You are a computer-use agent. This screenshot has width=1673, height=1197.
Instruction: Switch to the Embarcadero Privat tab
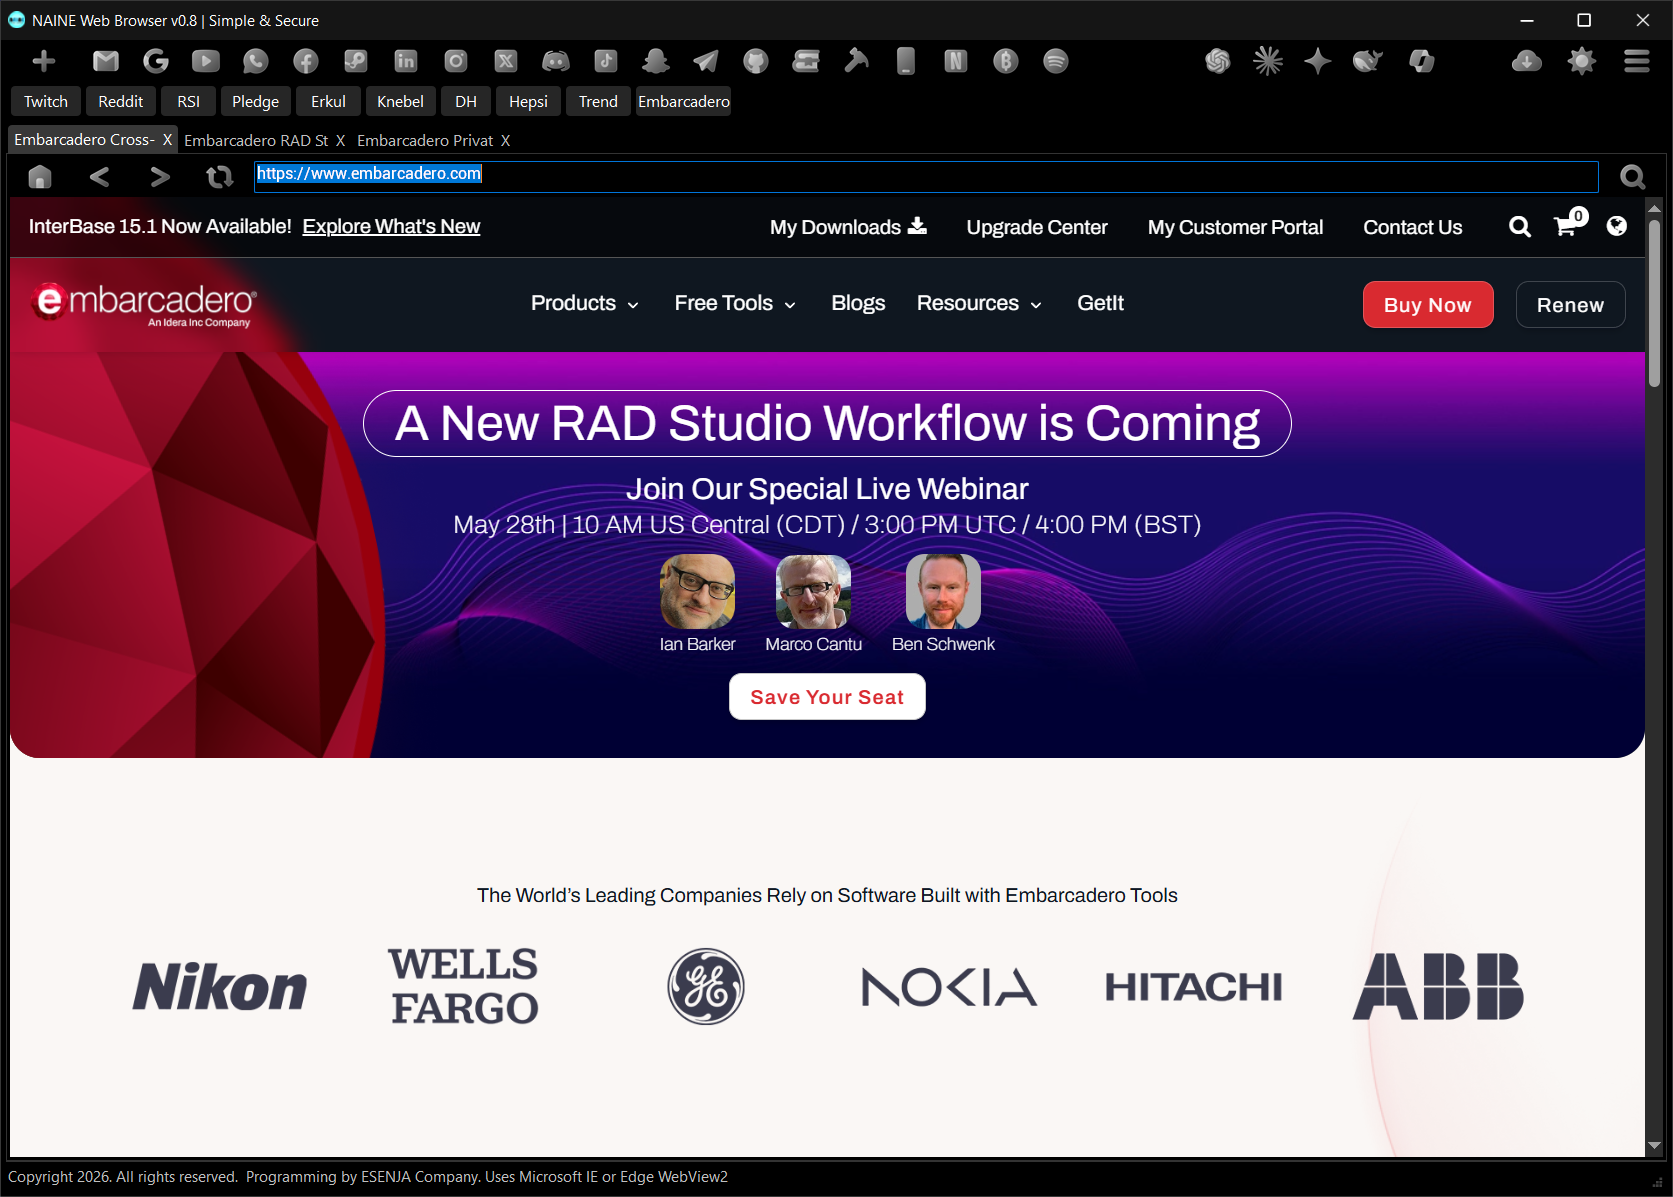(425, 140)
